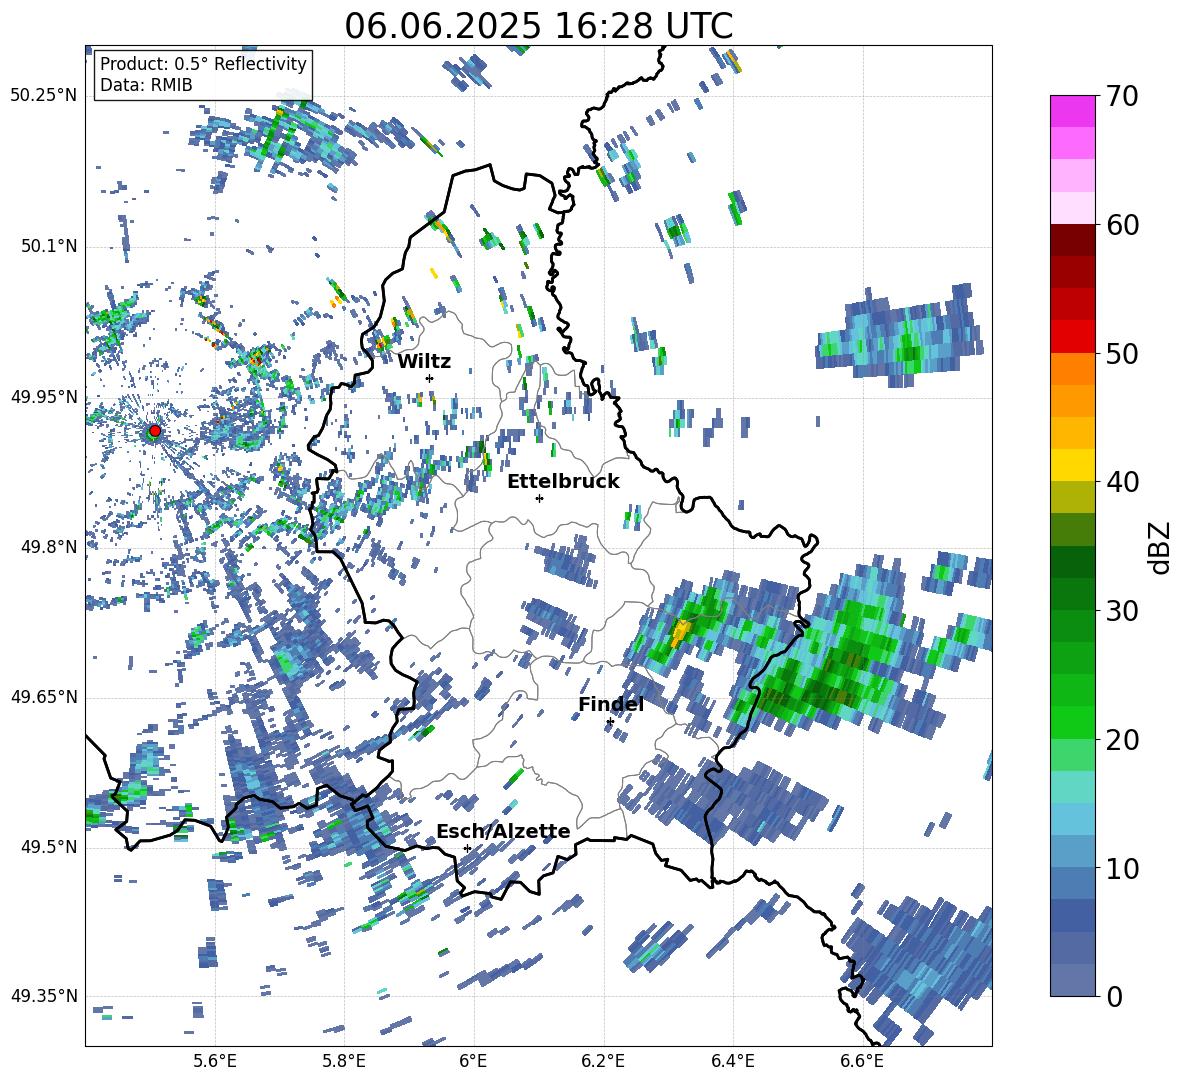Image resolution: width=1184 pixels, height=1081 pixels.
Task: Click the cross marker below the Wiltz label
Action: click(x=430, y=378)
